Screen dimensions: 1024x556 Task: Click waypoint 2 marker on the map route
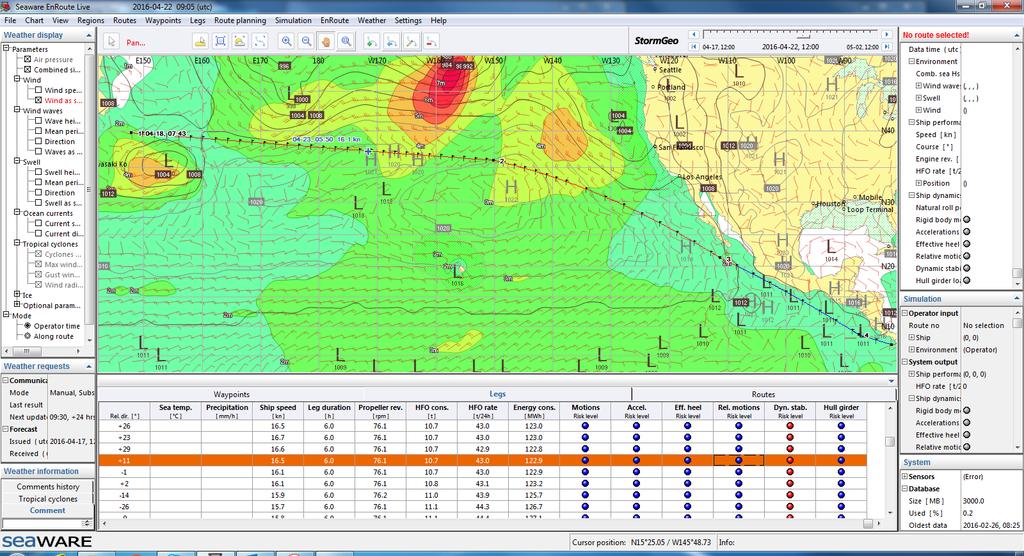pos(501,161)
